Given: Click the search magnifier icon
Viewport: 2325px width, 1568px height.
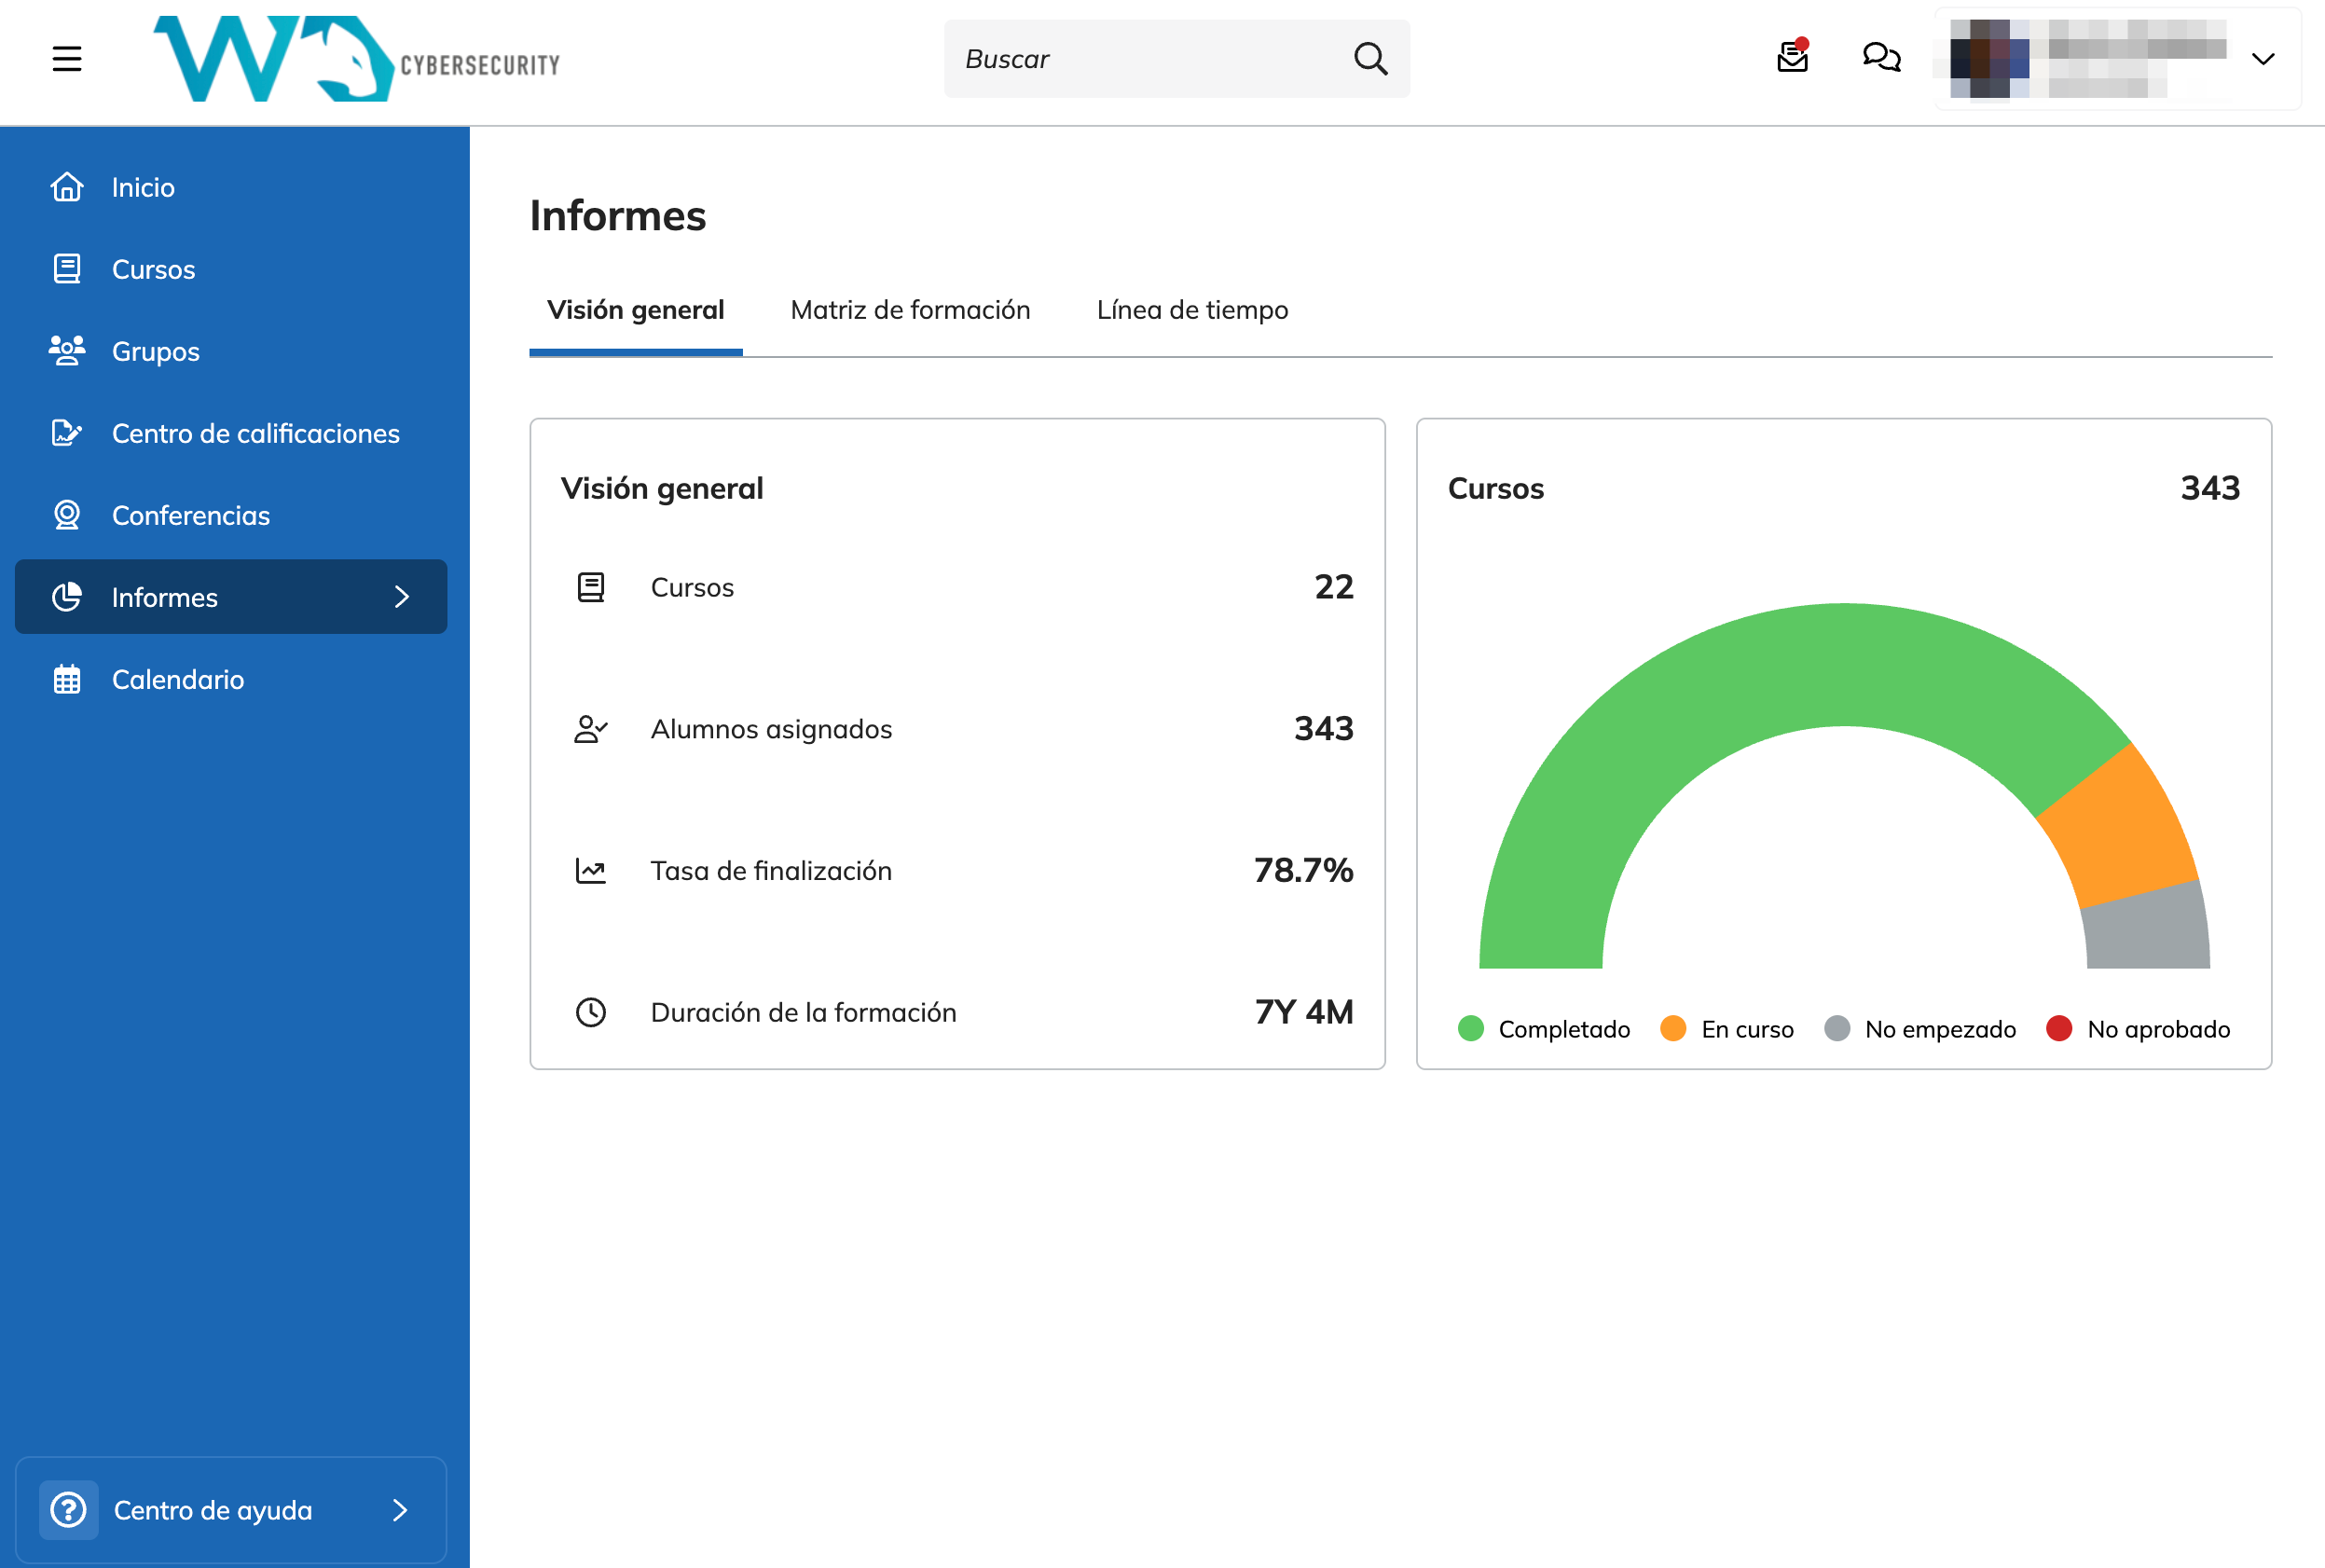Looking at the screenshot, I should (x=1370, y=59).
